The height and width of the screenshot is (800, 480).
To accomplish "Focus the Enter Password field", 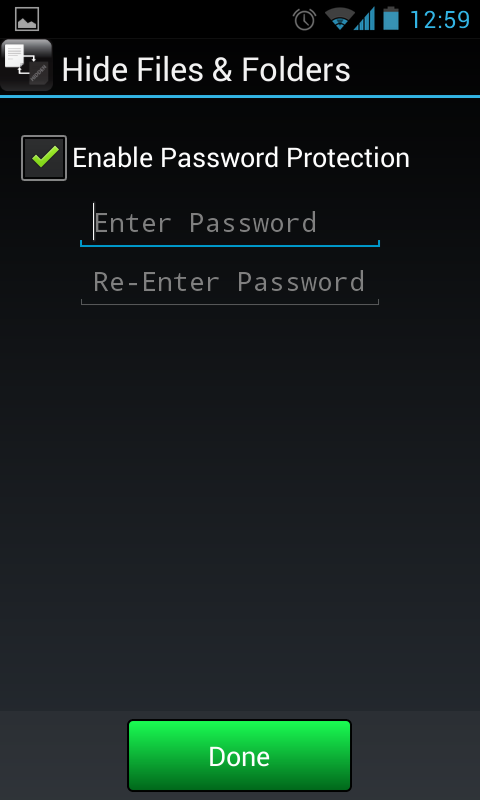I will (230, 223).
